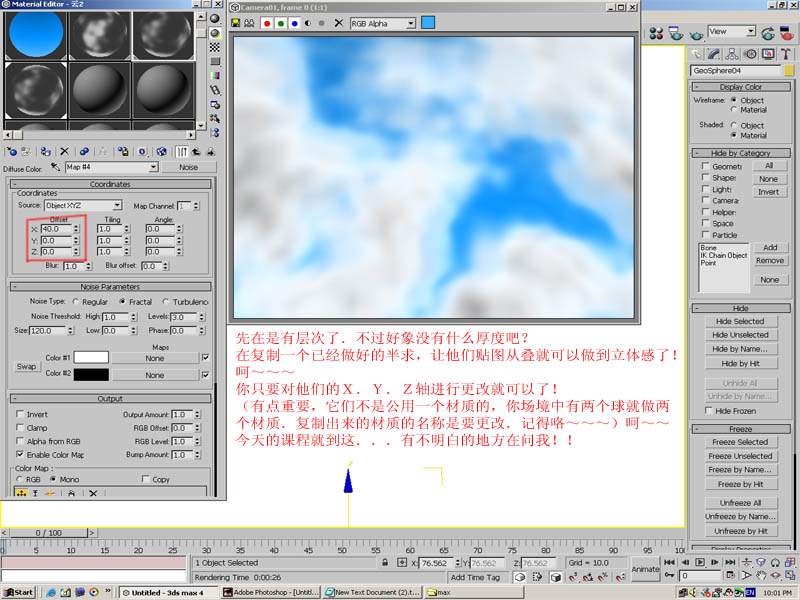Click Animate button
Viewport: 800px width, 600px height.
coord(645,569)
